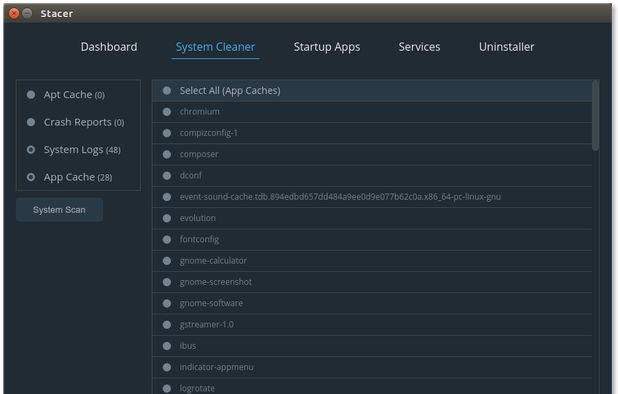Open the Uninstaller tab

(x=506, y=47)
